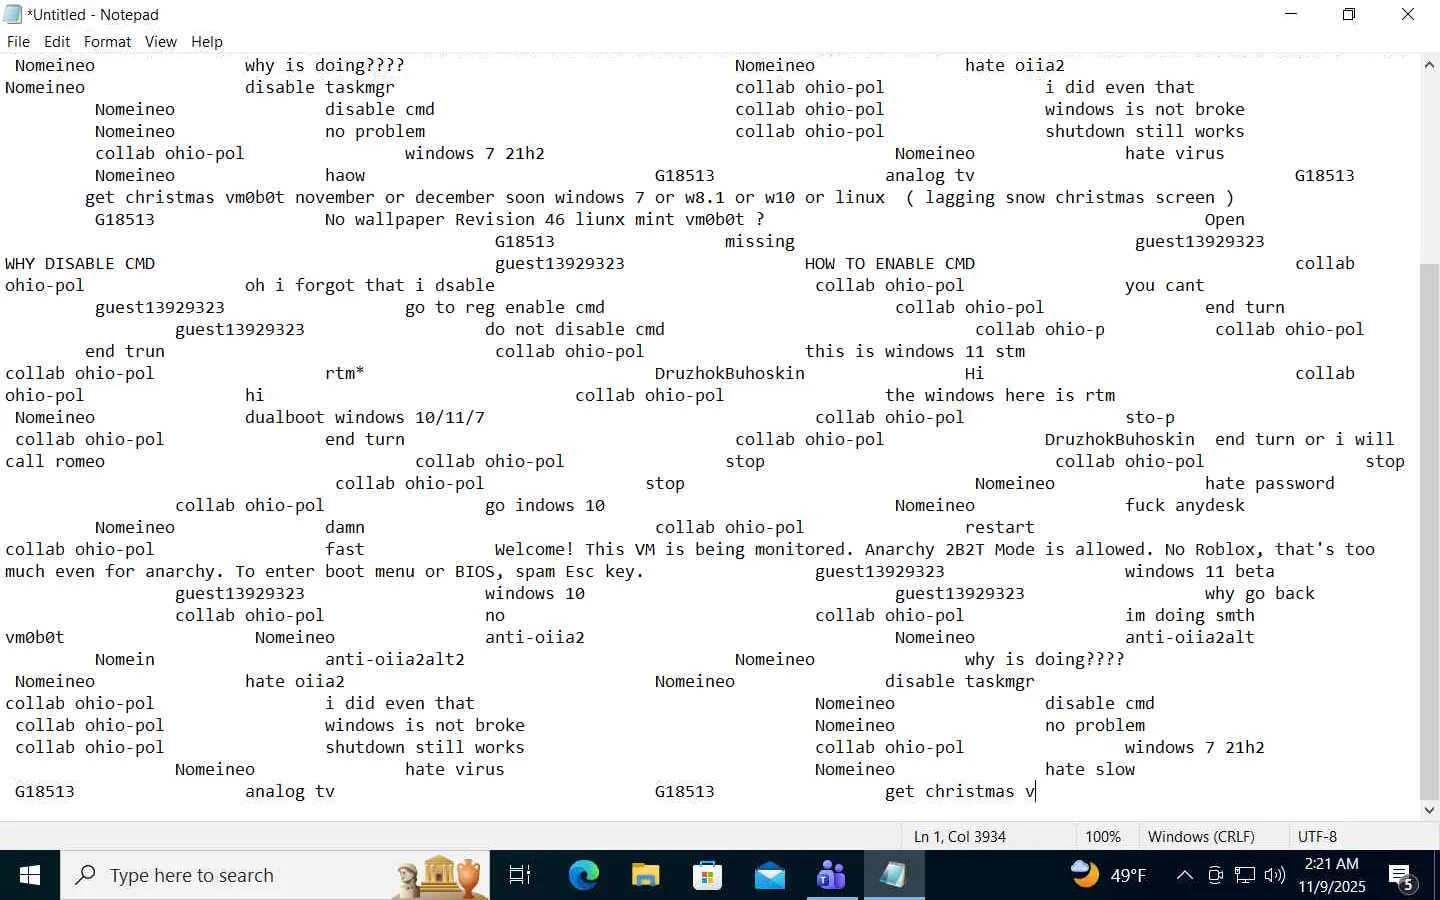Click the text 'im doing smth'
The height and width of the screenshot is (900, 1440).
1190,616
